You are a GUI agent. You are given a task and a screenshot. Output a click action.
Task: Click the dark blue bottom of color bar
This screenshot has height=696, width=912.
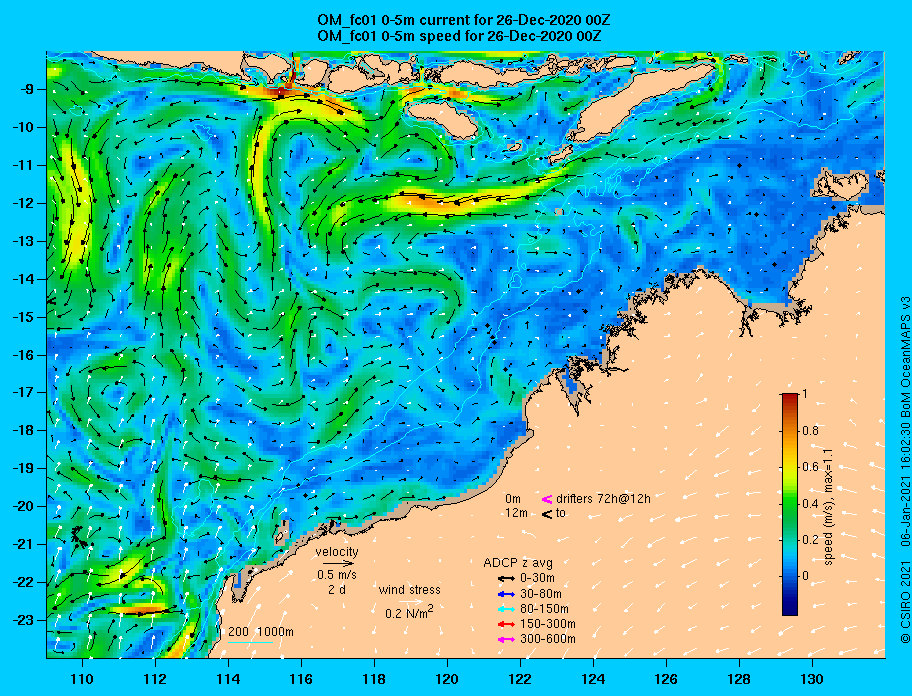click(x=790, y=609)
